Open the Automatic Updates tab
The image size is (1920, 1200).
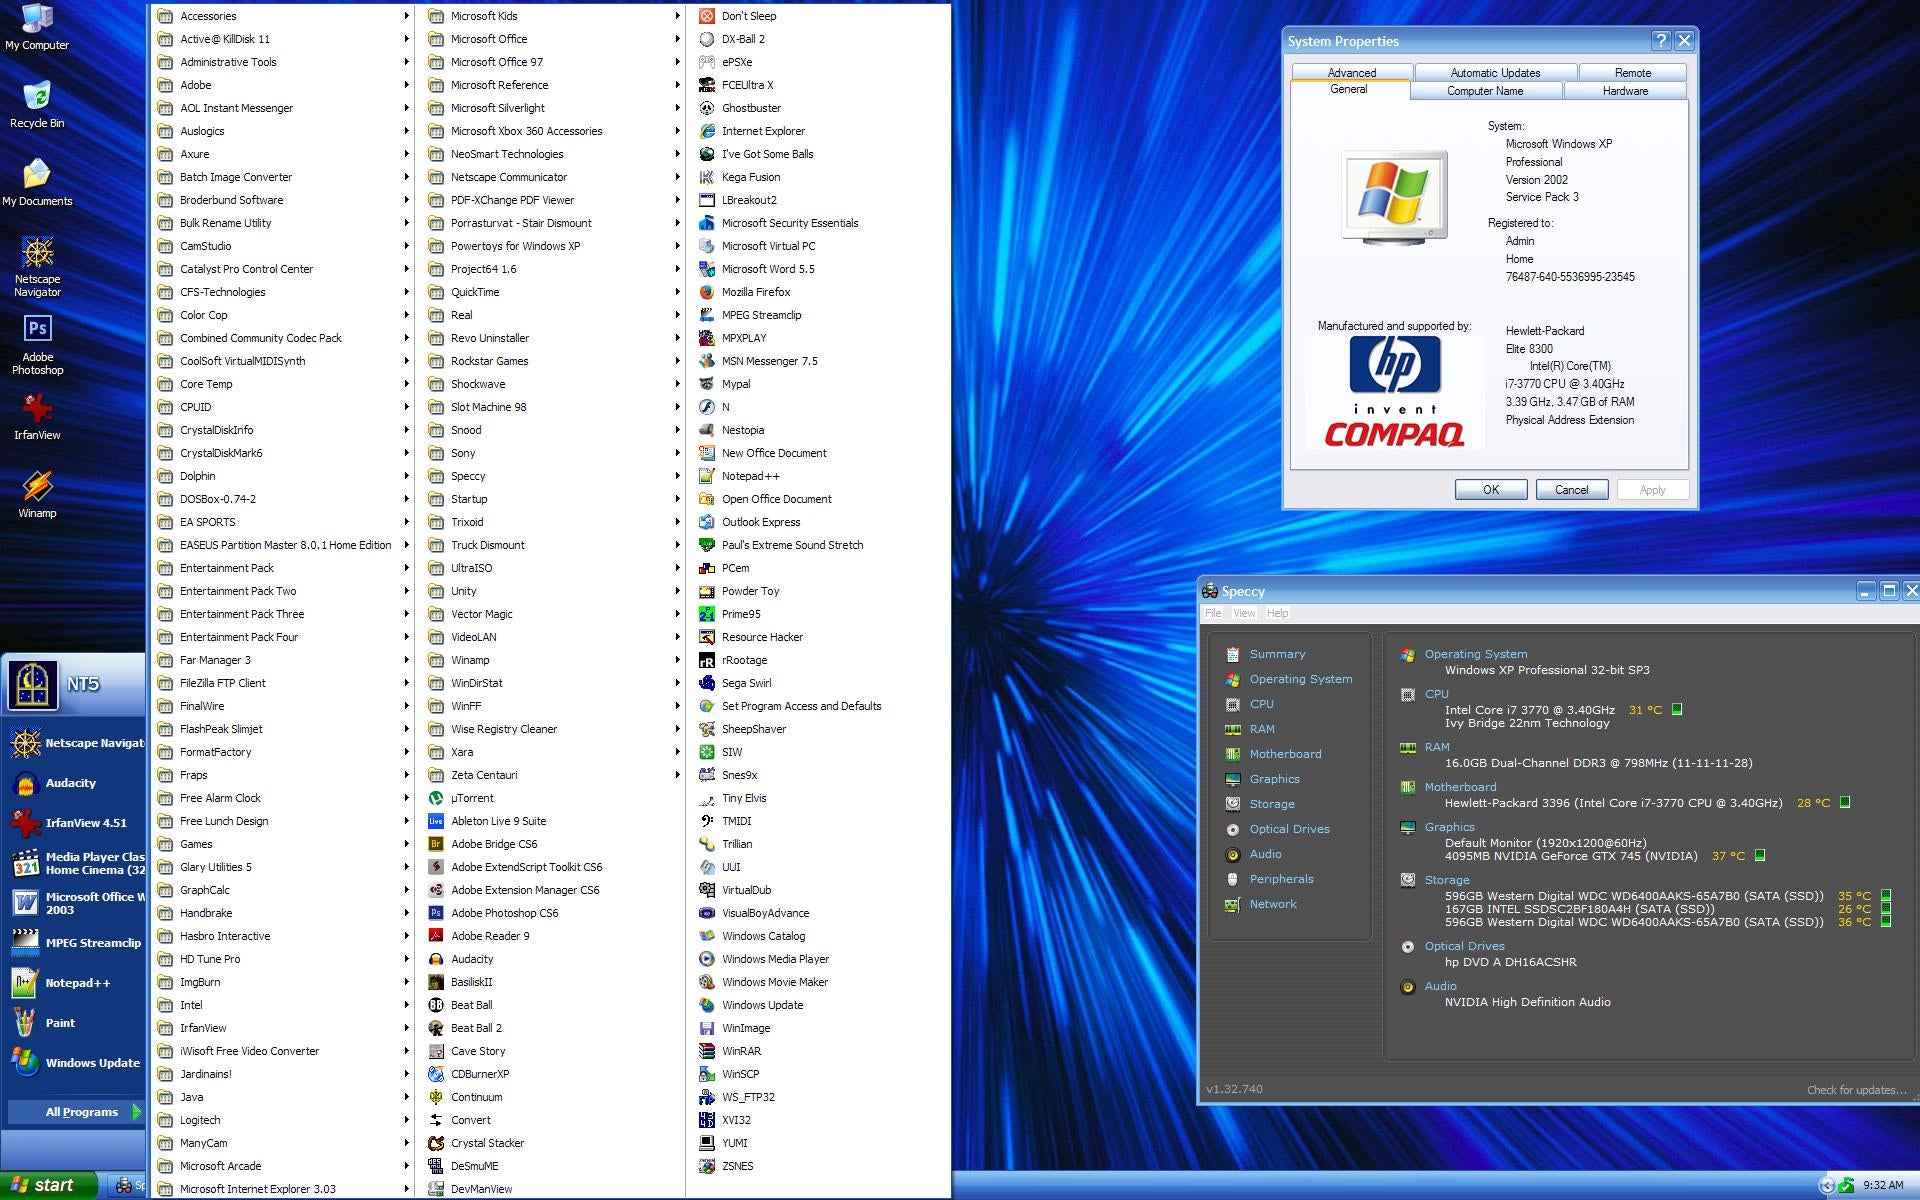click(x=1495, y=72)
